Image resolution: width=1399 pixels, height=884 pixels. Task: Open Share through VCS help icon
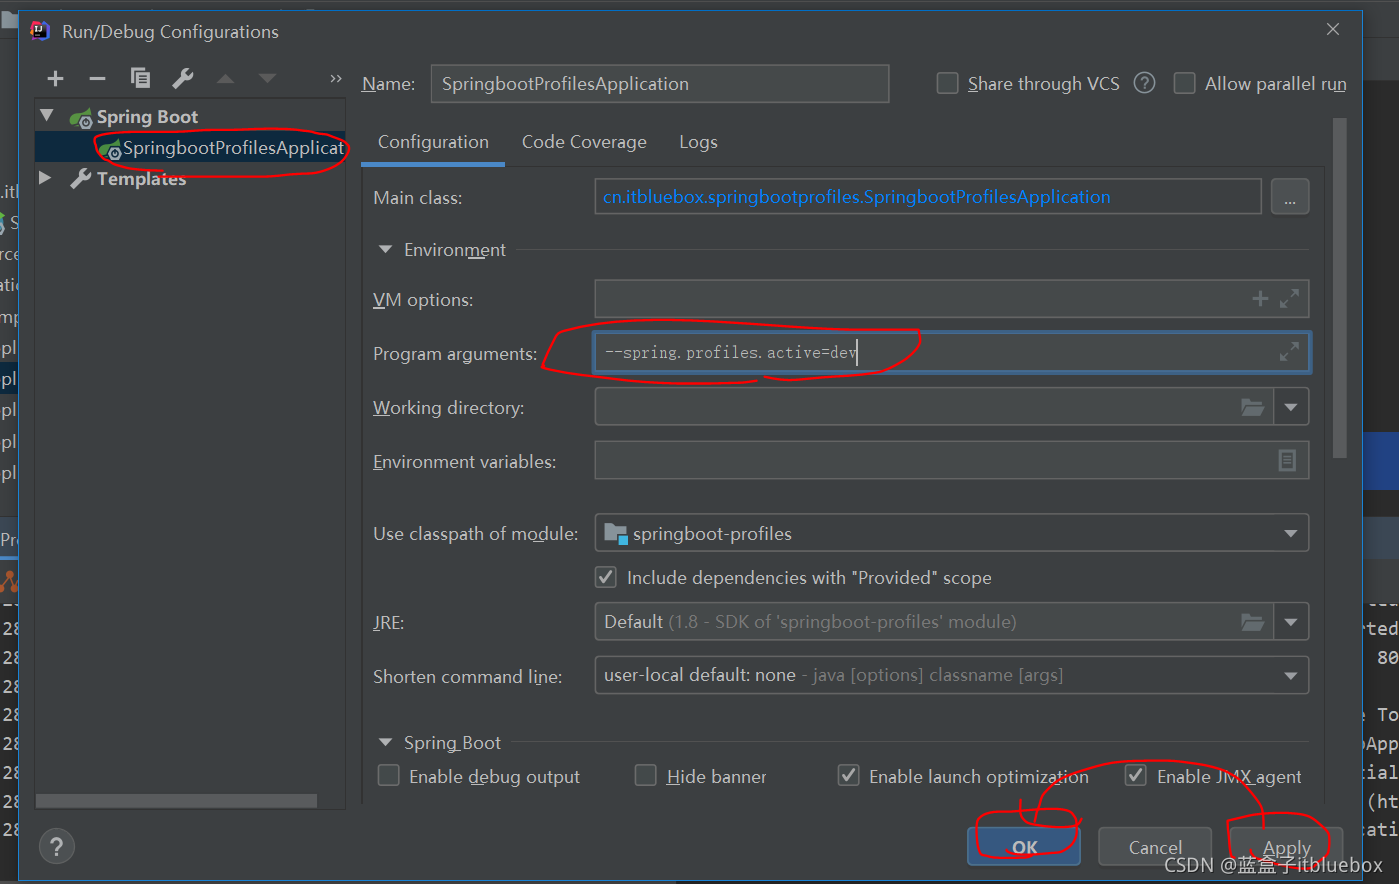click(1144, 83)
